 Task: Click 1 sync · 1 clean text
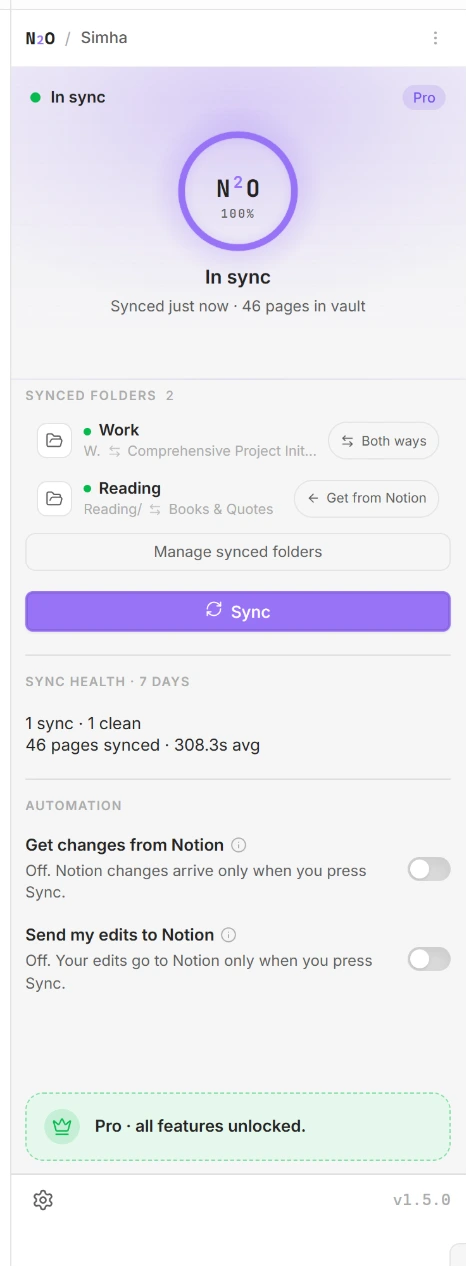(x=83, y=723)
